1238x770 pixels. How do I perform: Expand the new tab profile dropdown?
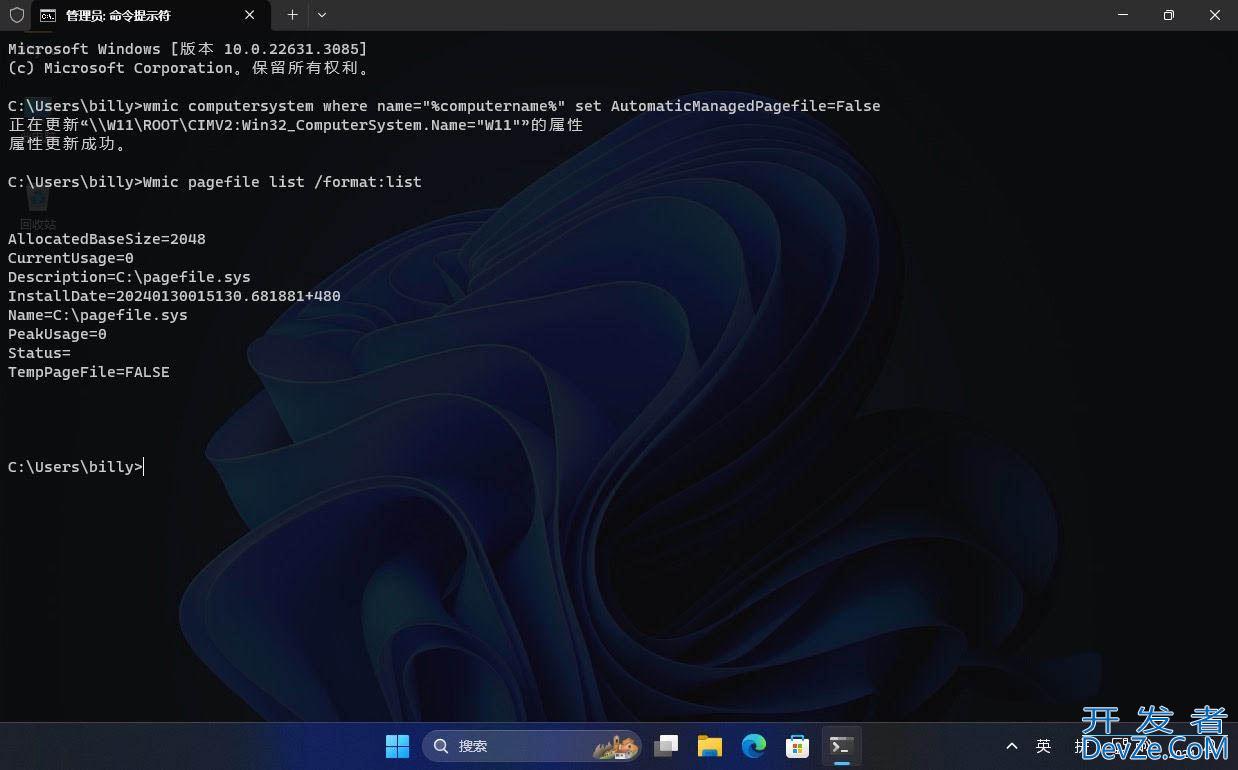pos(322,15)
